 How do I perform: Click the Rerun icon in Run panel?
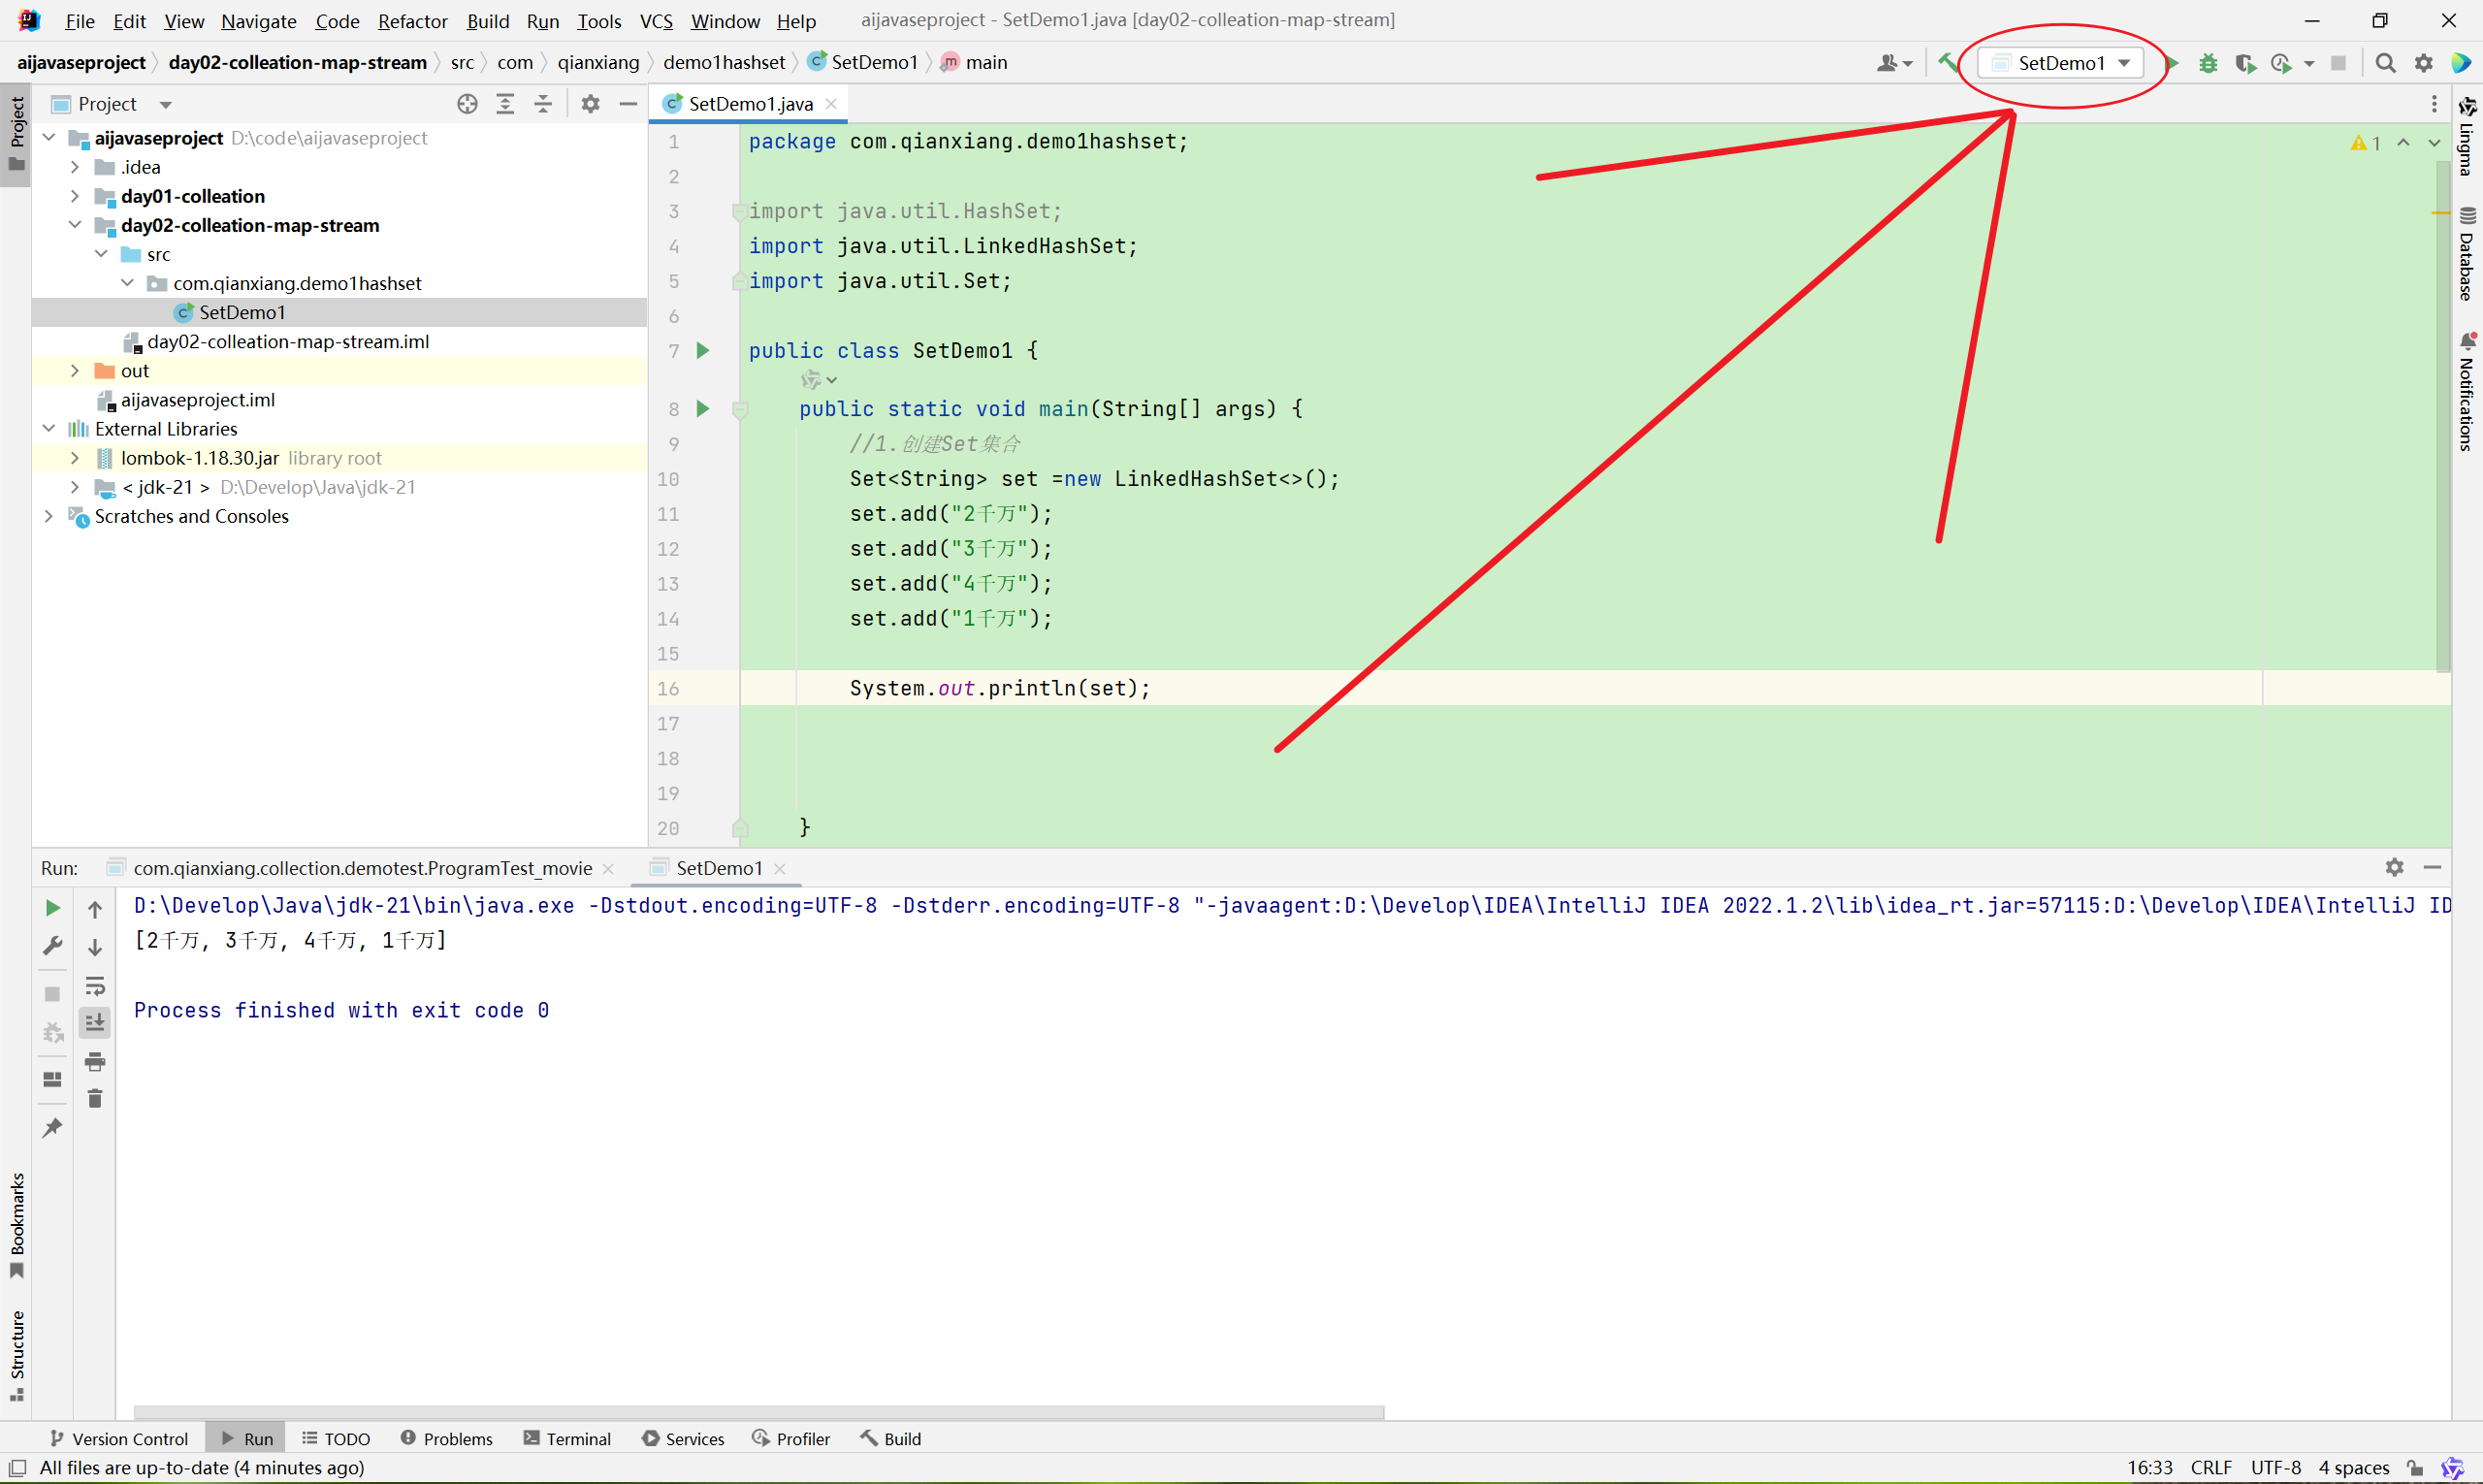point(53,908)
